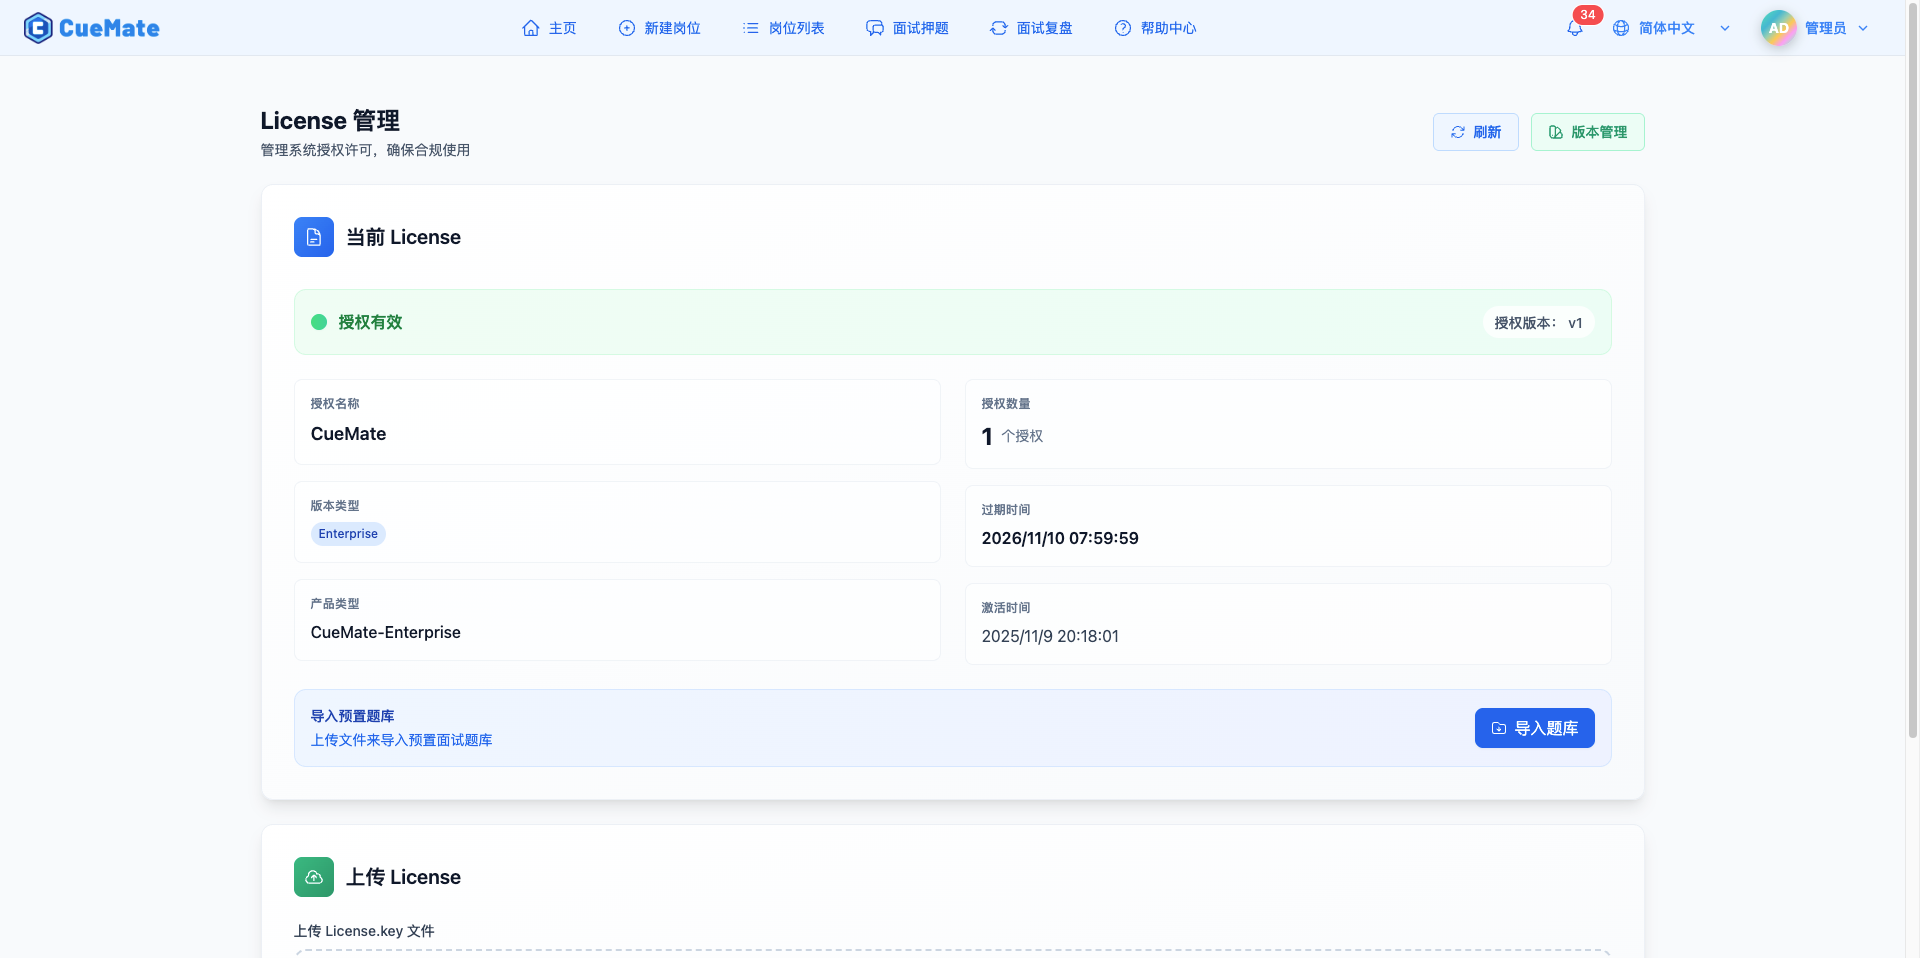The width and height of the screenshot is (1920, 958).
Task: Navigate to the 岗位列表 menu item
Action: coord(796,28)
